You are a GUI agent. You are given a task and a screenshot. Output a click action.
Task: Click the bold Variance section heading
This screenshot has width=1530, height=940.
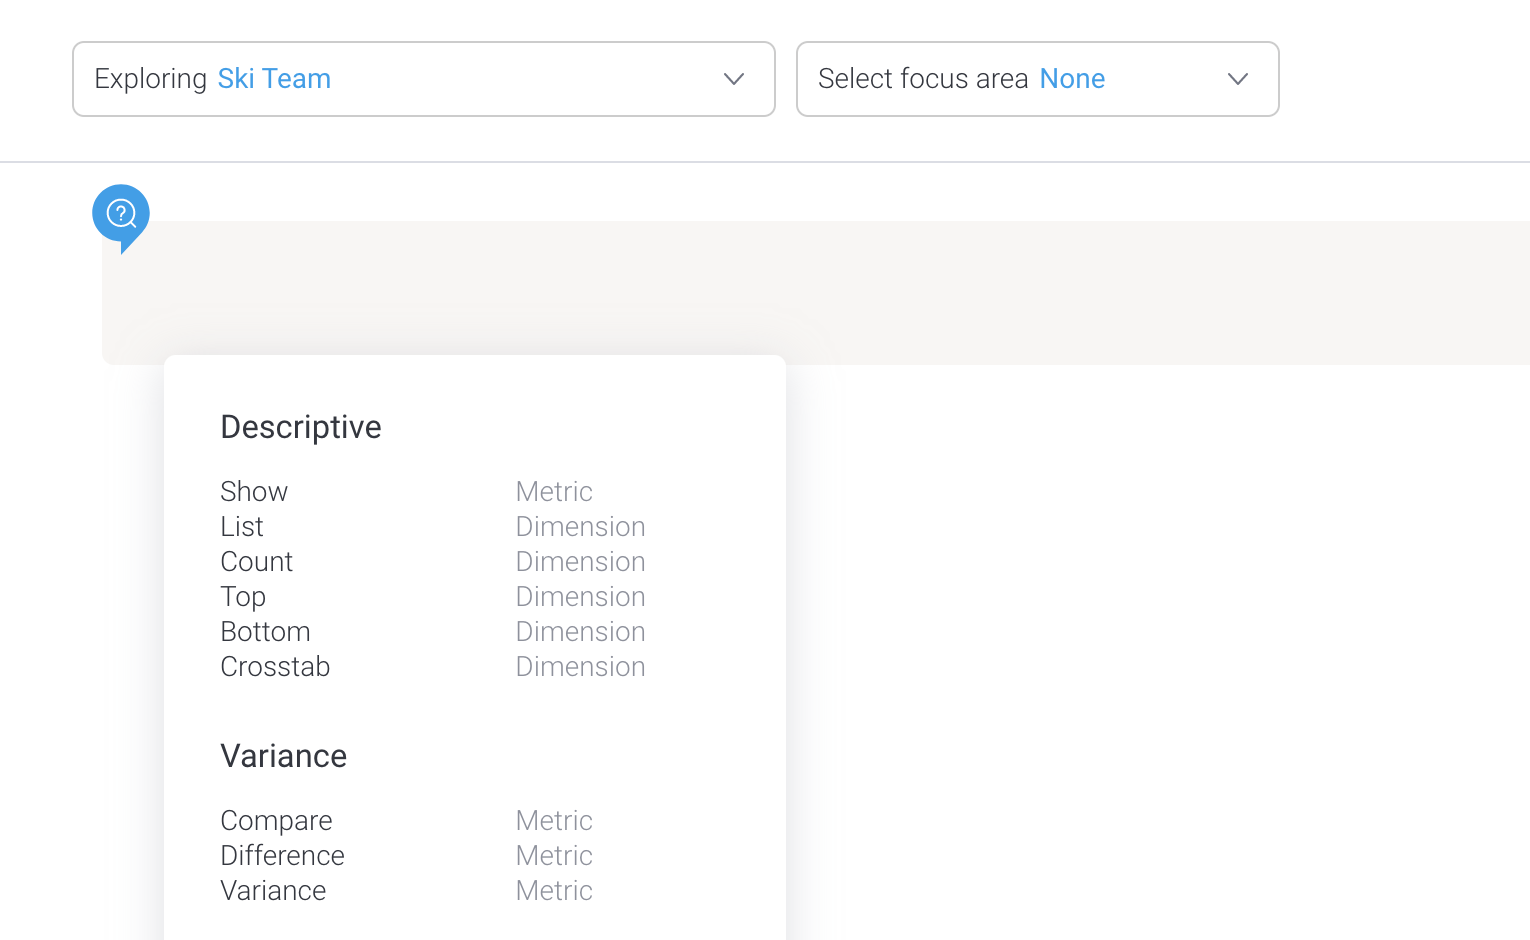tap(284, 756)
